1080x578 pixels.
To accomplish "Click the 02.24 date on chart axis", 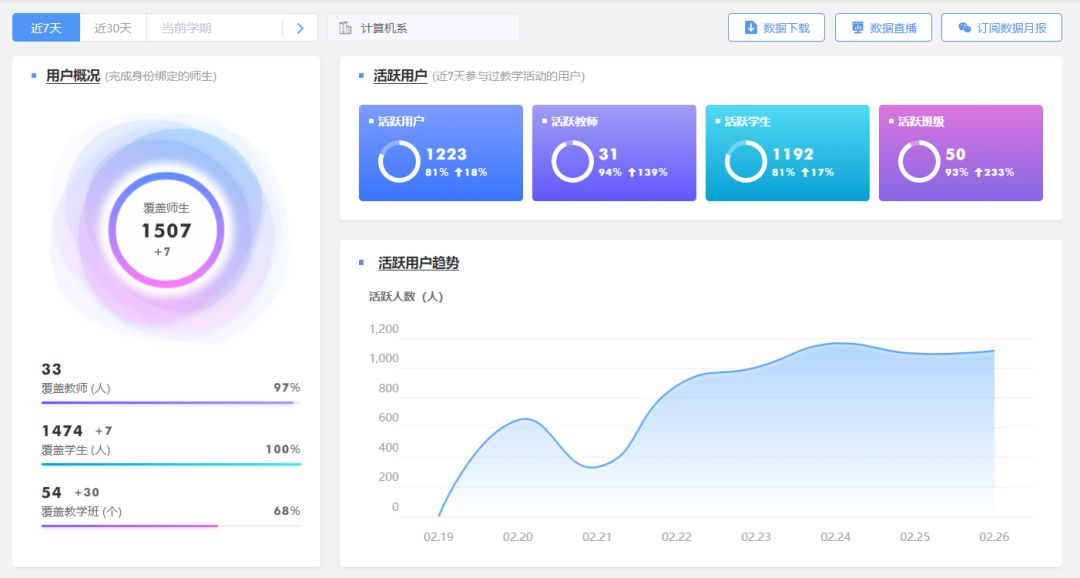I will [835, 537].
